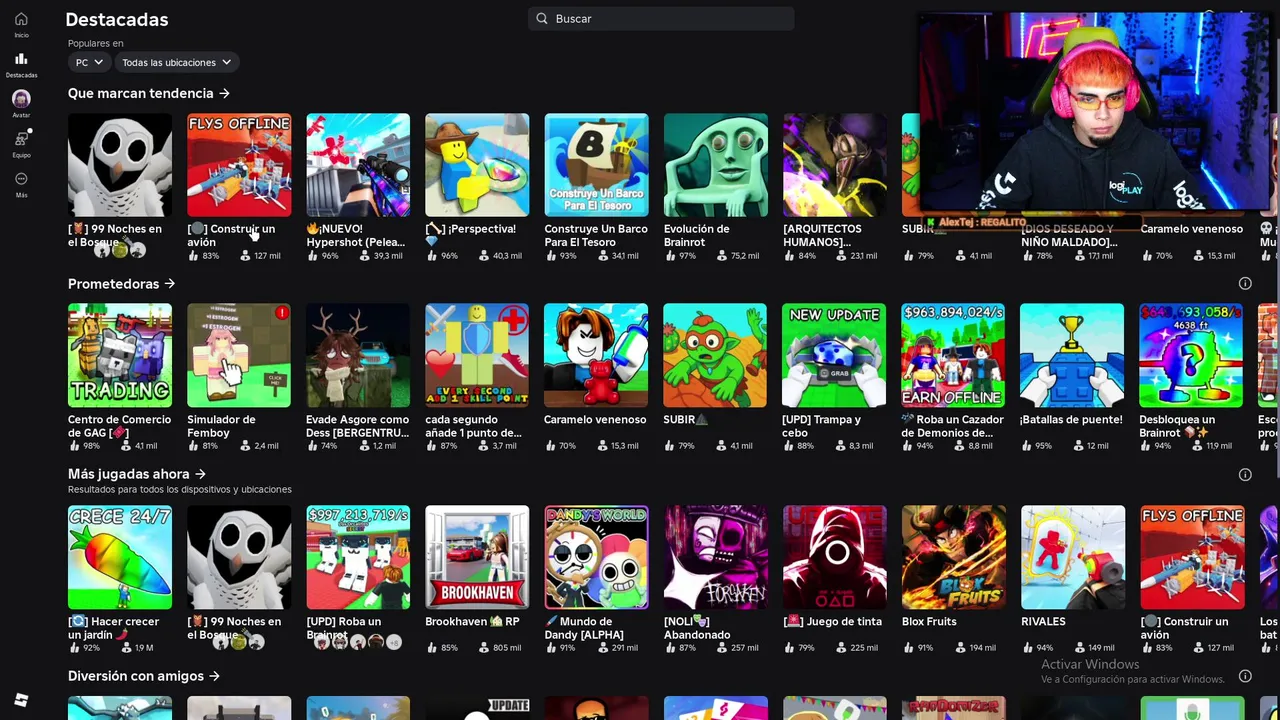
Task: Open the Juego de tinta thumbnail
Action: tap(835, 558)
